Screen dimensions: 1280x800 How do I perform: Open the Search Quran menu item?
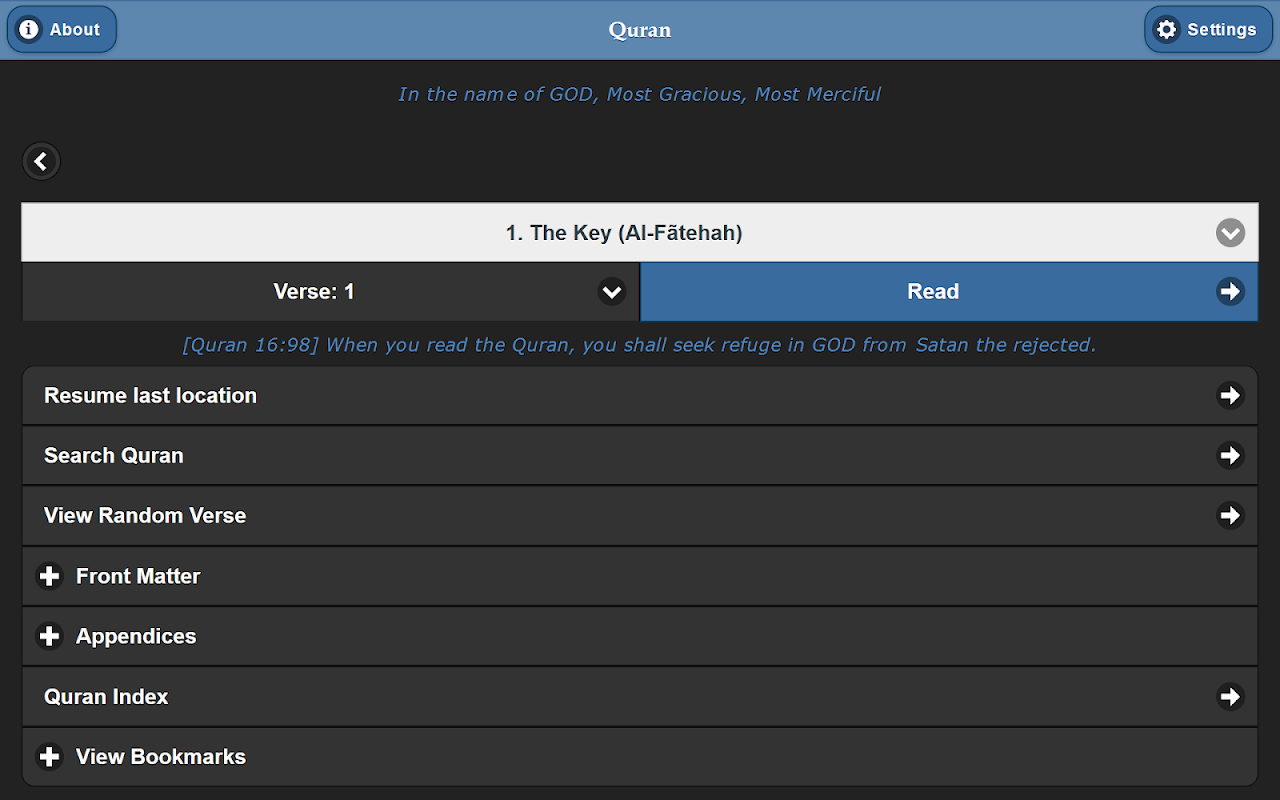[x=114, y=455]
